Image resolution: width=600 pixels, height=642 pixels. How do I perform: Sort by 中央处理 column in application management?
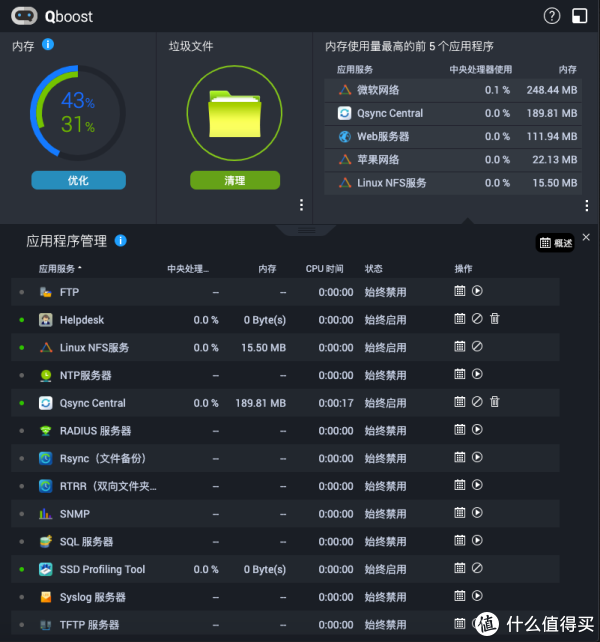click(x=188, y=269)
